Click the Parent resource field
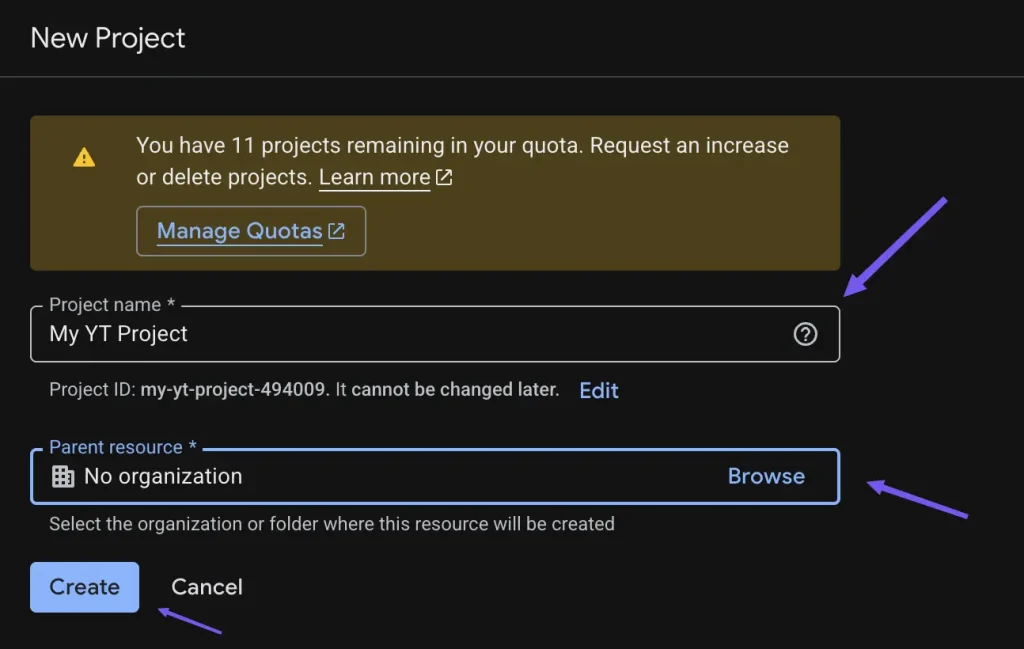The width and height of the screenshot is (1024, 649). coord(435,477)
